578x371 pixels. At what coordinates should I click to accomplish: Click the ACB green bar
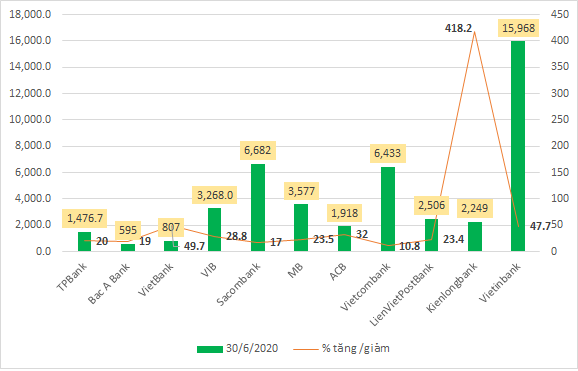tap(344, 239)
